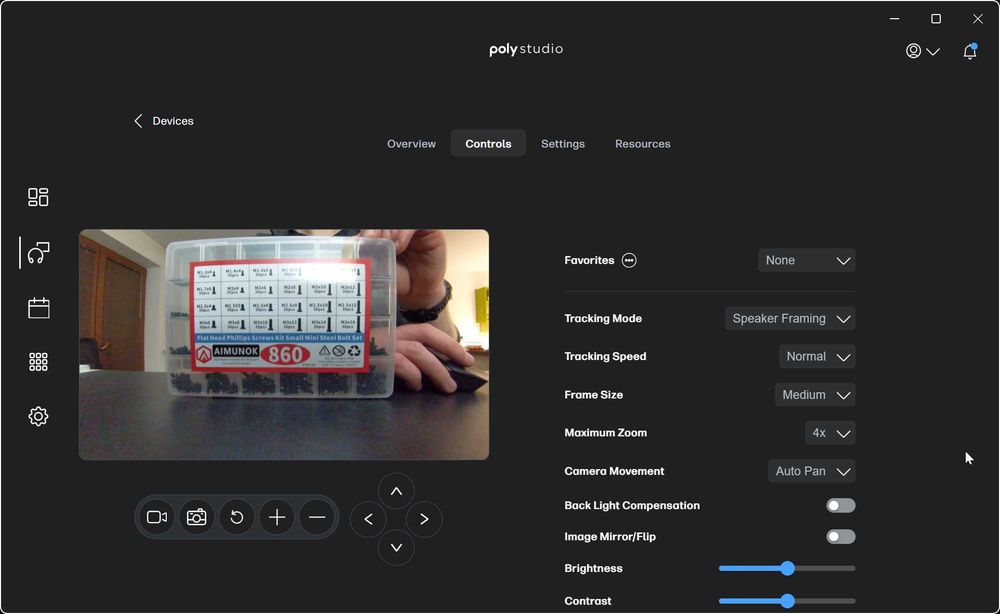This screenshot has height=614, width=1000.
Task: Open Tracking Speed Normal dropdown
Action: 817,356
